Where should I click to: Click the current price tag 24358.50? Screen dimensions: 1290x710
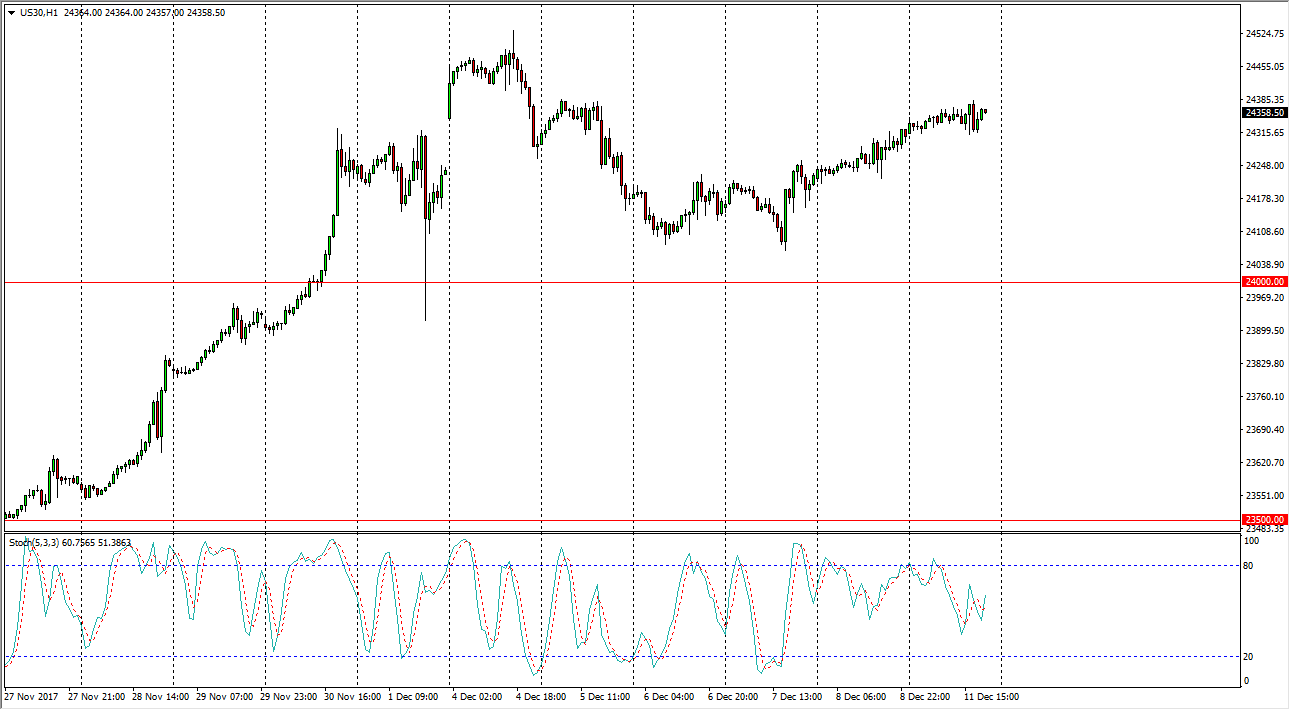1265,113
